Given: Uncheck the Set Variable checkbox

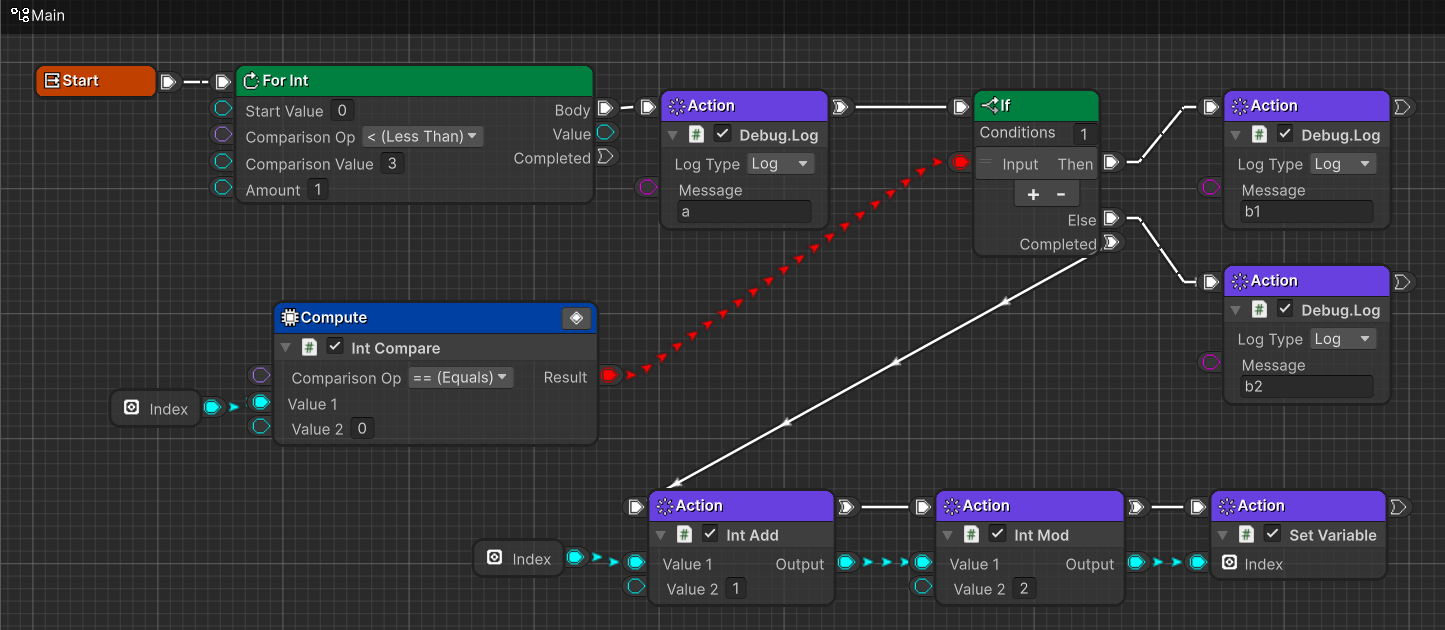Looking at the screenshot, I should [x=1272, y=534].
